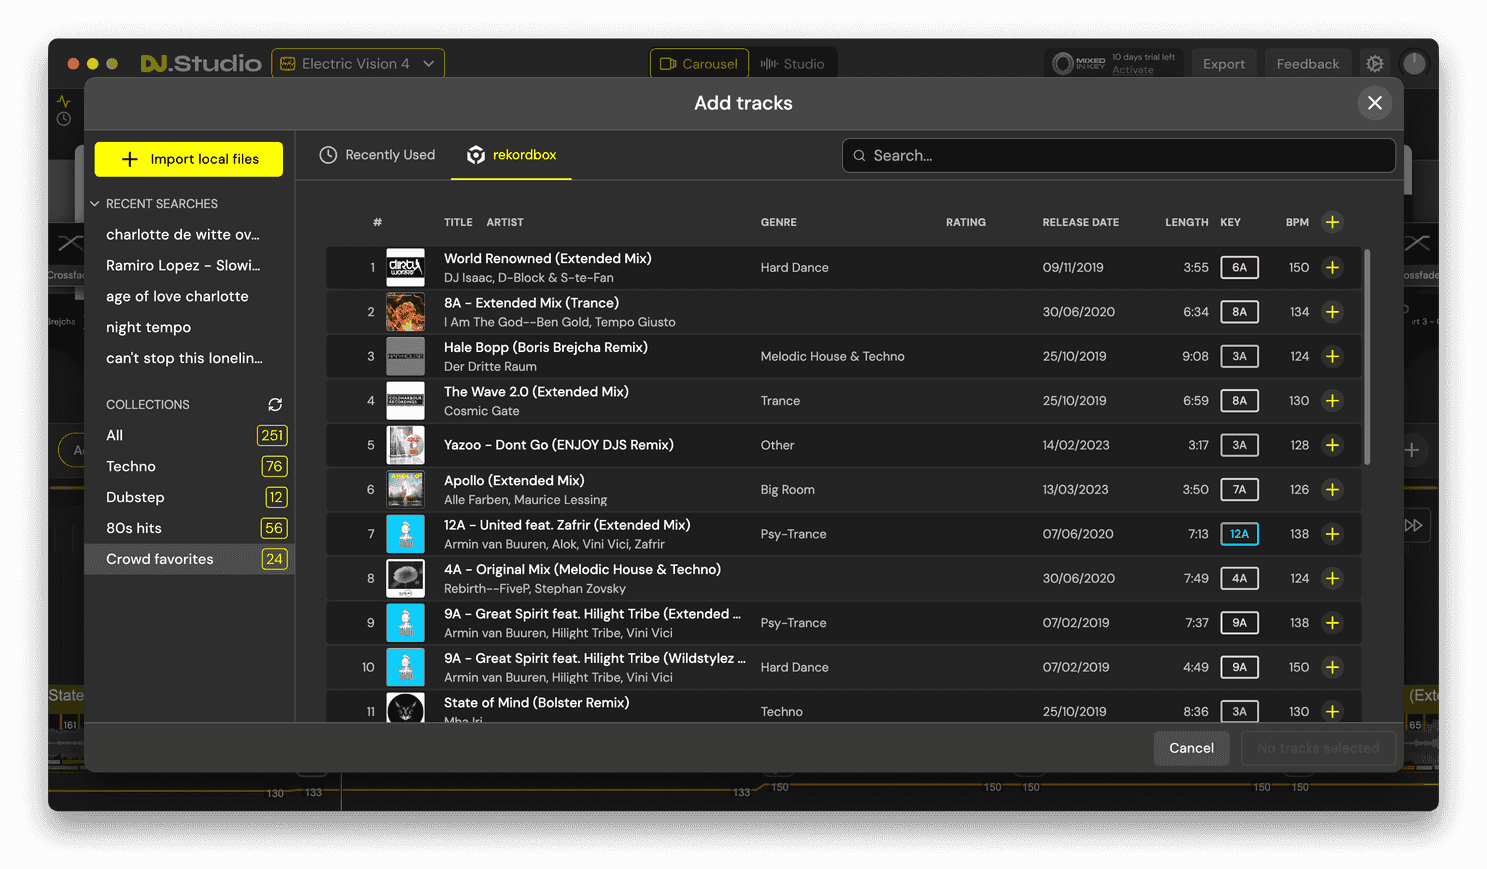The width and height of the screenshot is (1487, 869).
Task: Switch to Carousel view
Action: coord(699,63)
